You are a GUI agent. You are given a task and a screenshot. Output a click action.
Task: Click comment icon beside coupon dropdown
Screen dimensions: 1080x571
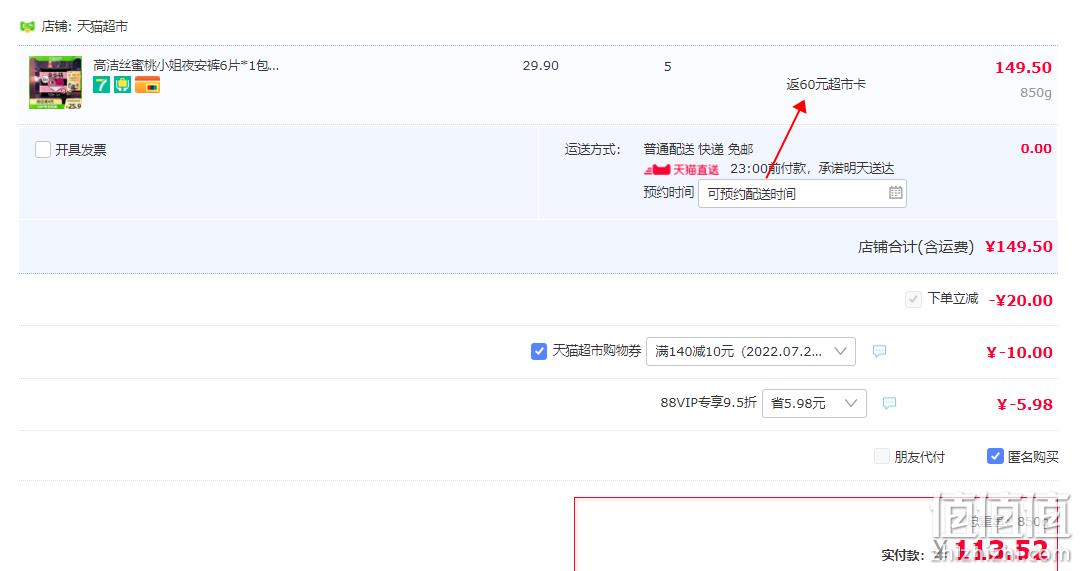(879, 351)
